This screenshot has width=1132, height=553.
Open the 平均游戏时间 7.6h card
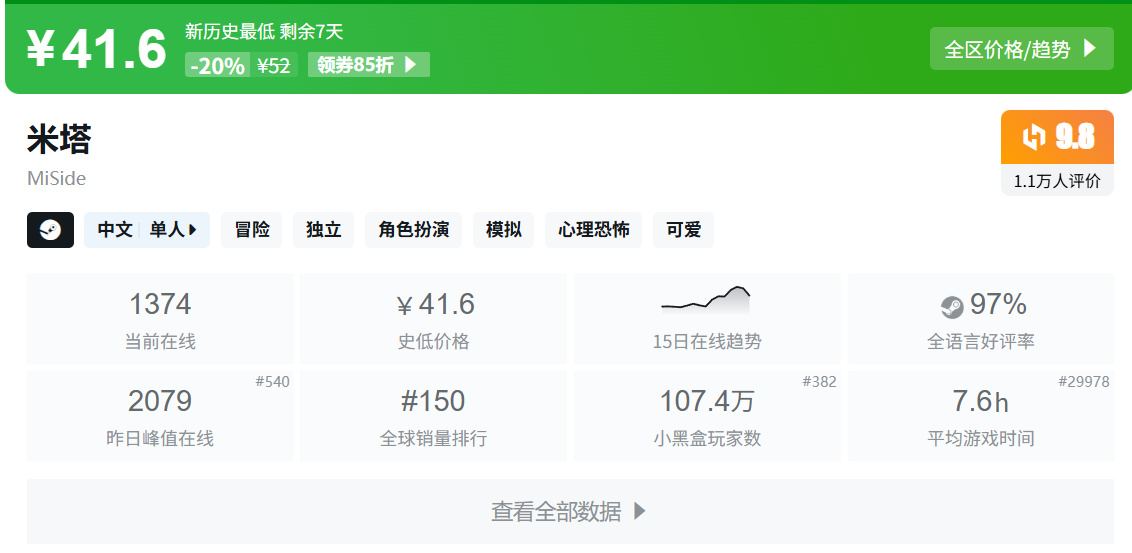(x=980, y=416)
